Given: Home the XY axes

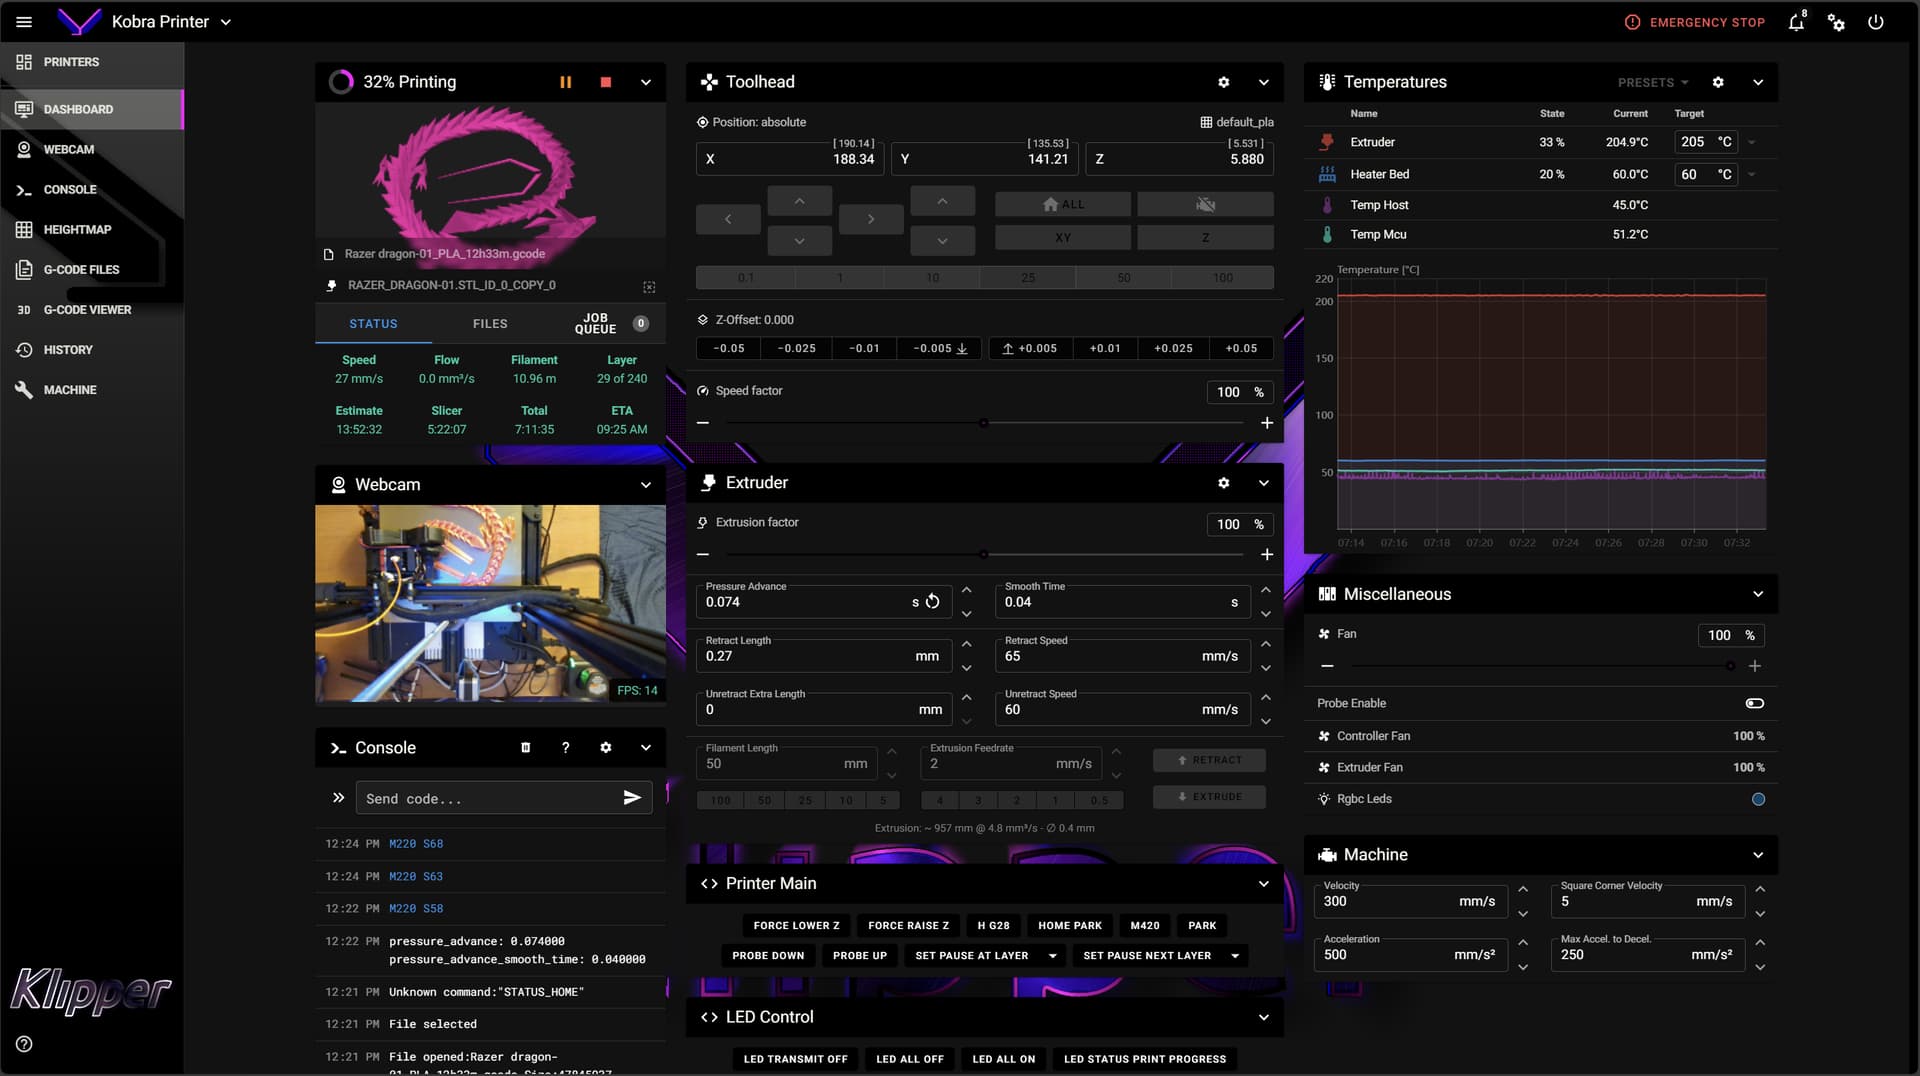Looking at the screenshot, I should pyautogui.click(x=1063, y=237).
